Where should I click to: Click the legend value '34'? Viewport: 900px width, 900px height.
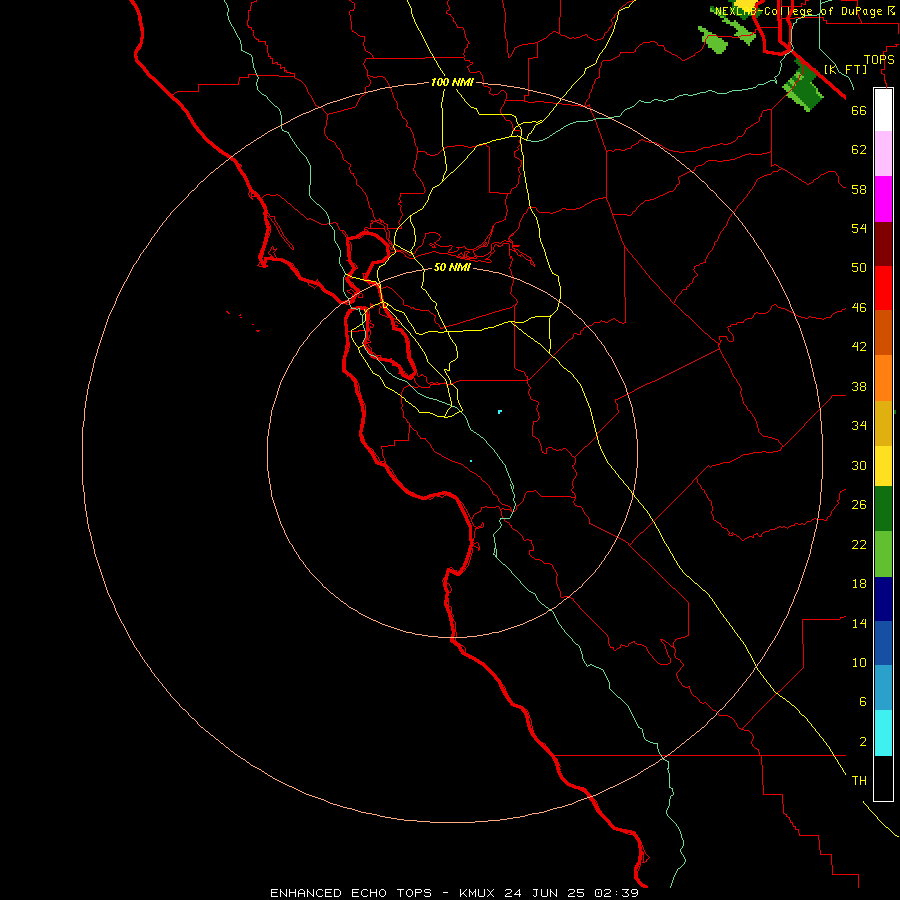859,426
